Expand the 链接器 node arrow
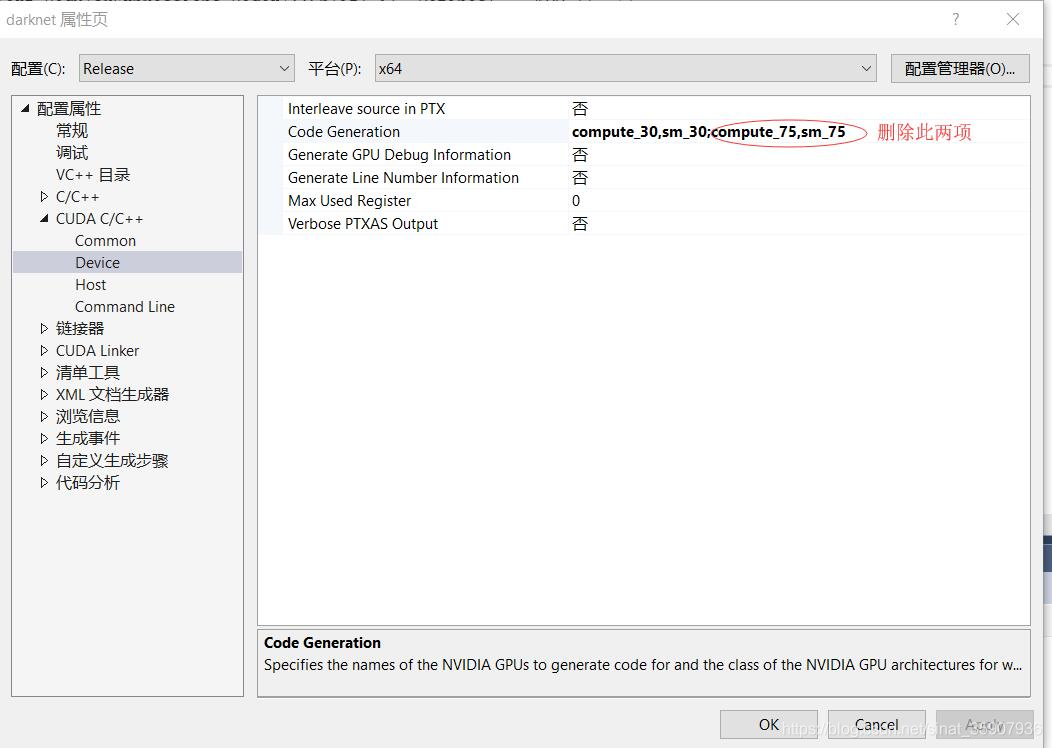This screenshot has width=1052, height=748. click(44, 328)
